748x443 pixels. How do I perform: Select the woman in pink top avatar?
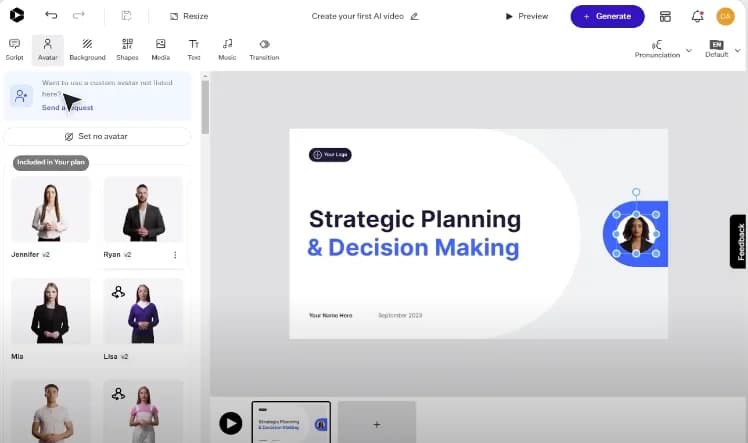click(143, 412)
